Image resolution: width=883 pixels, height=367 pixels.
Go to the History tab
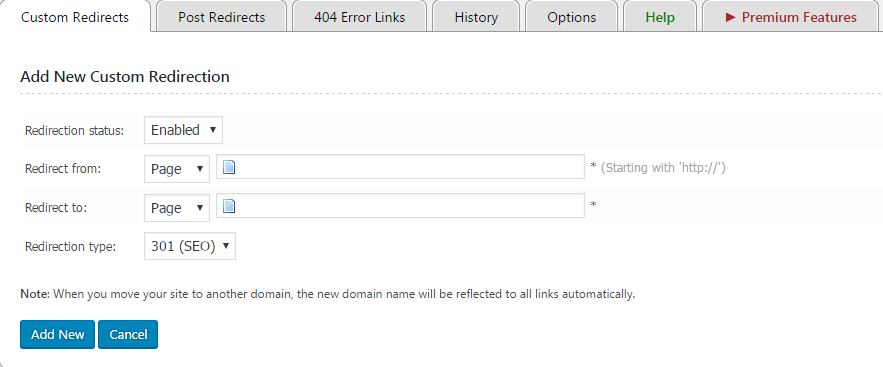pyautogui.click(x=476, y=17)
